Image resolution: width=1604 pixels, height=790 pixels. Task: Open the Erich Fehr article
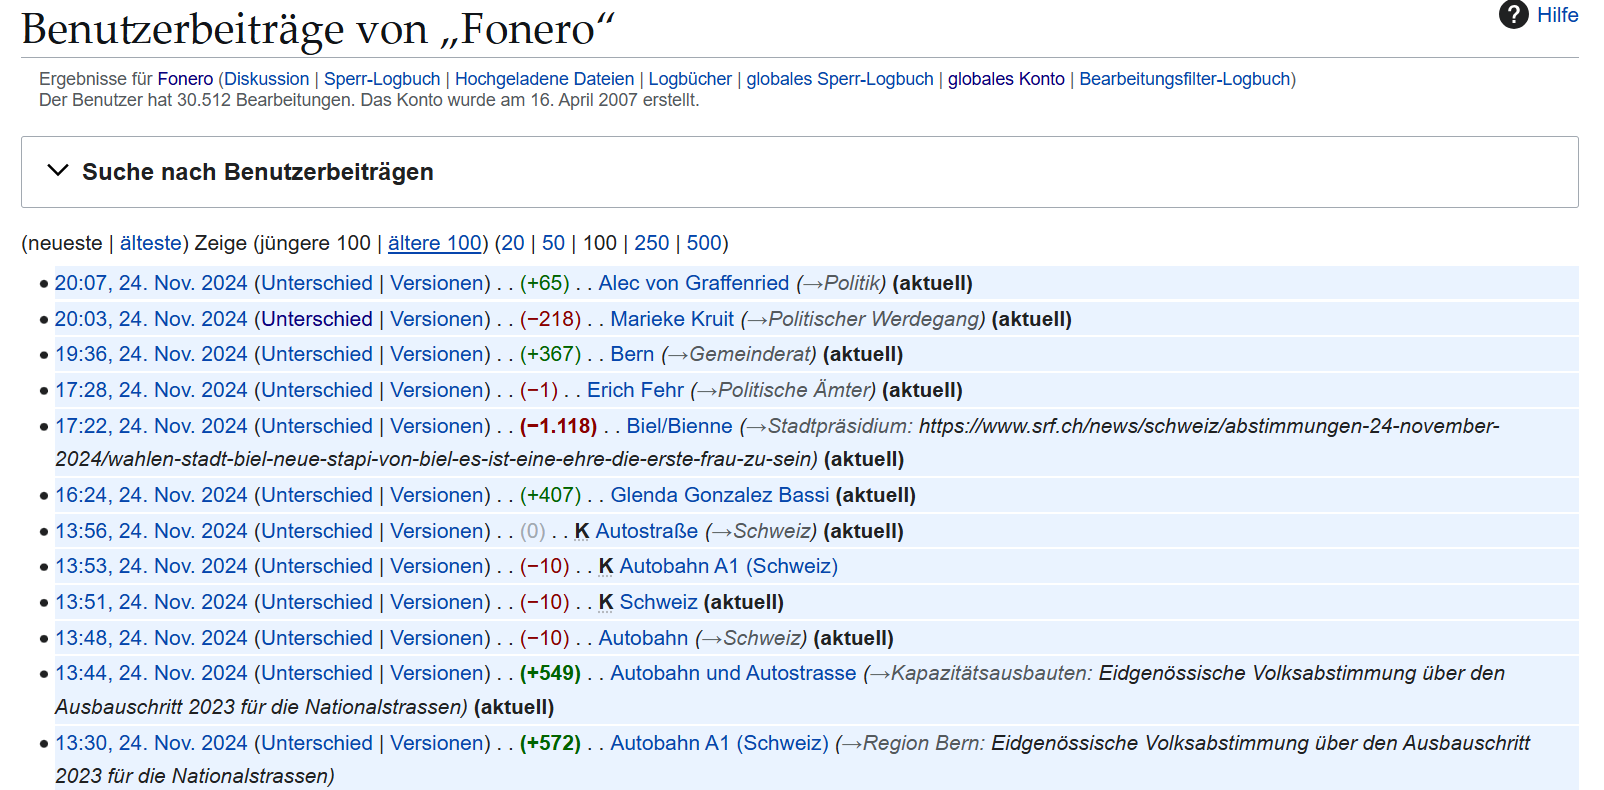point(635,390)
